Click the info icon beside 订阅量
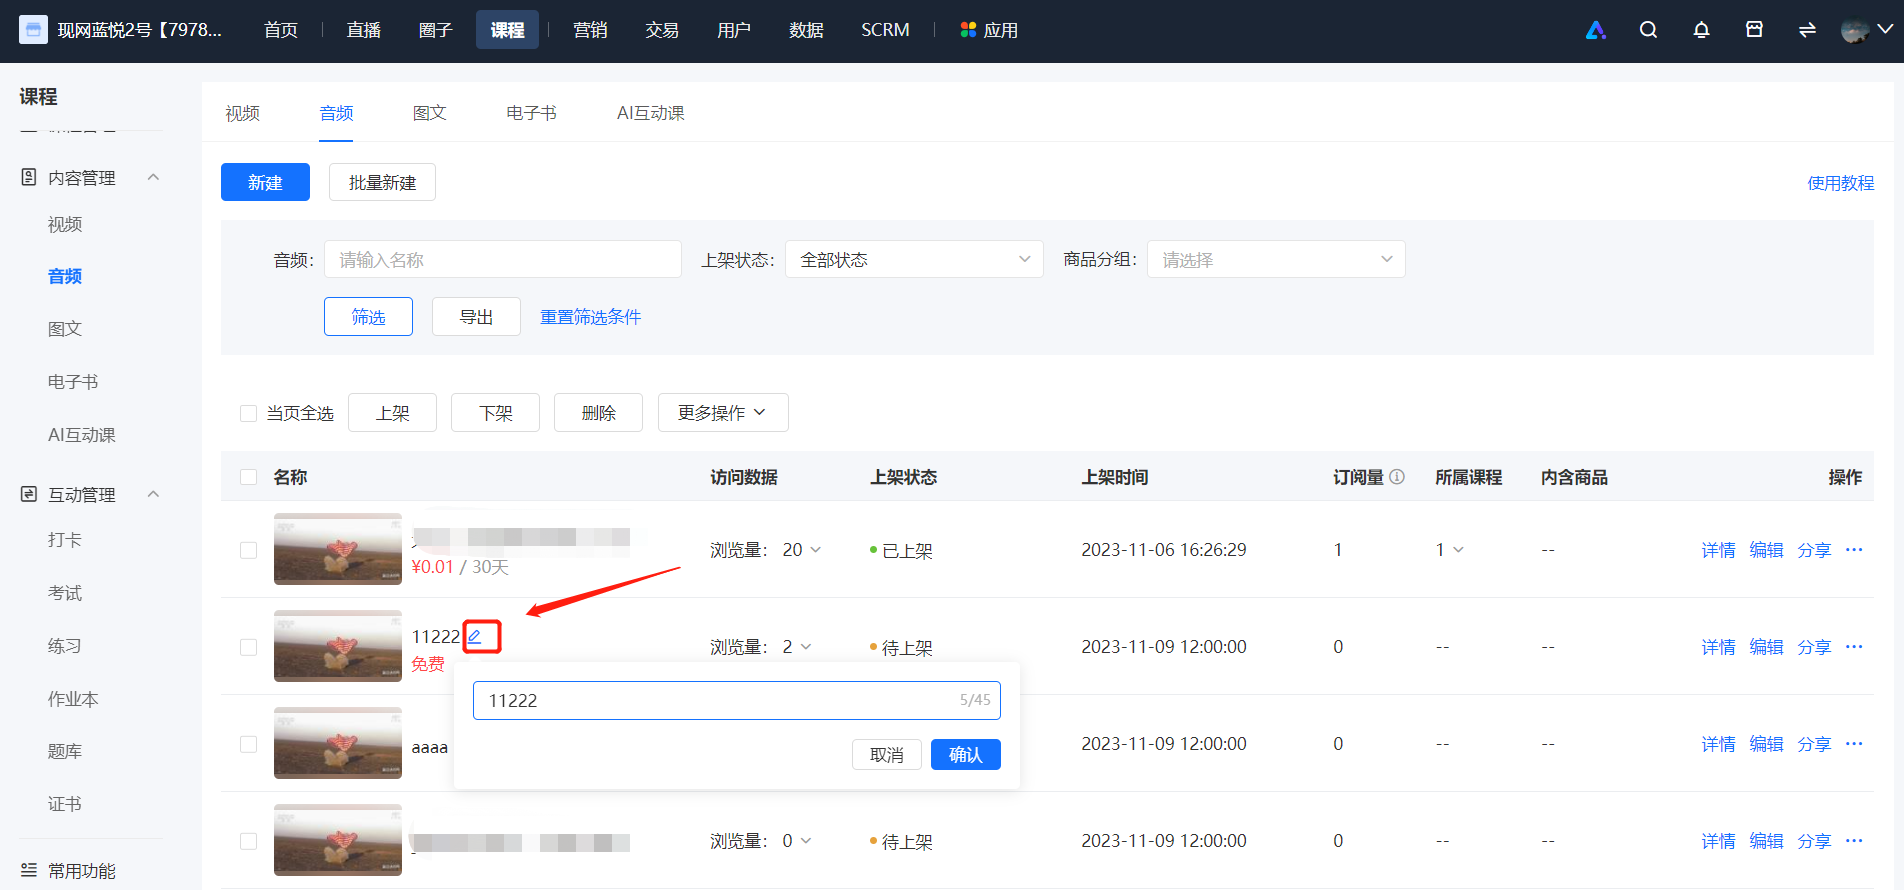Viewport: 1904px width, 890px height. (1398, 477)
